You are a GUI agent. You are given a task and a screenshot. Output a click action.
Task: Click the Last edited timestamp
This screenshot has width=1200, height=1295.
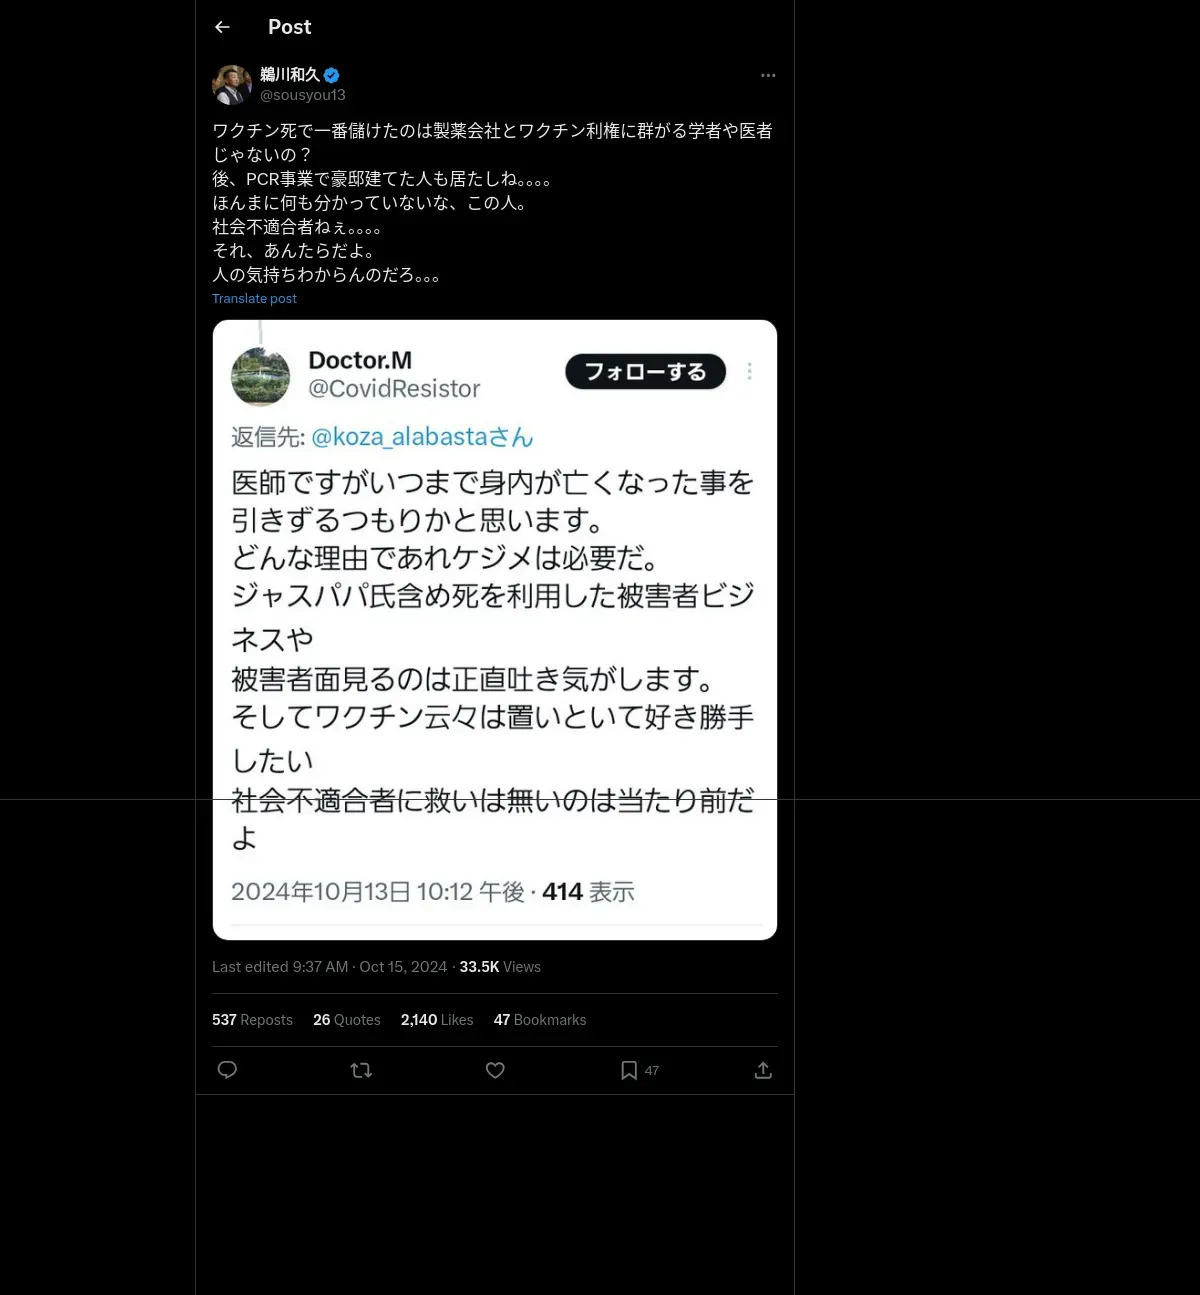coord(329,967)
